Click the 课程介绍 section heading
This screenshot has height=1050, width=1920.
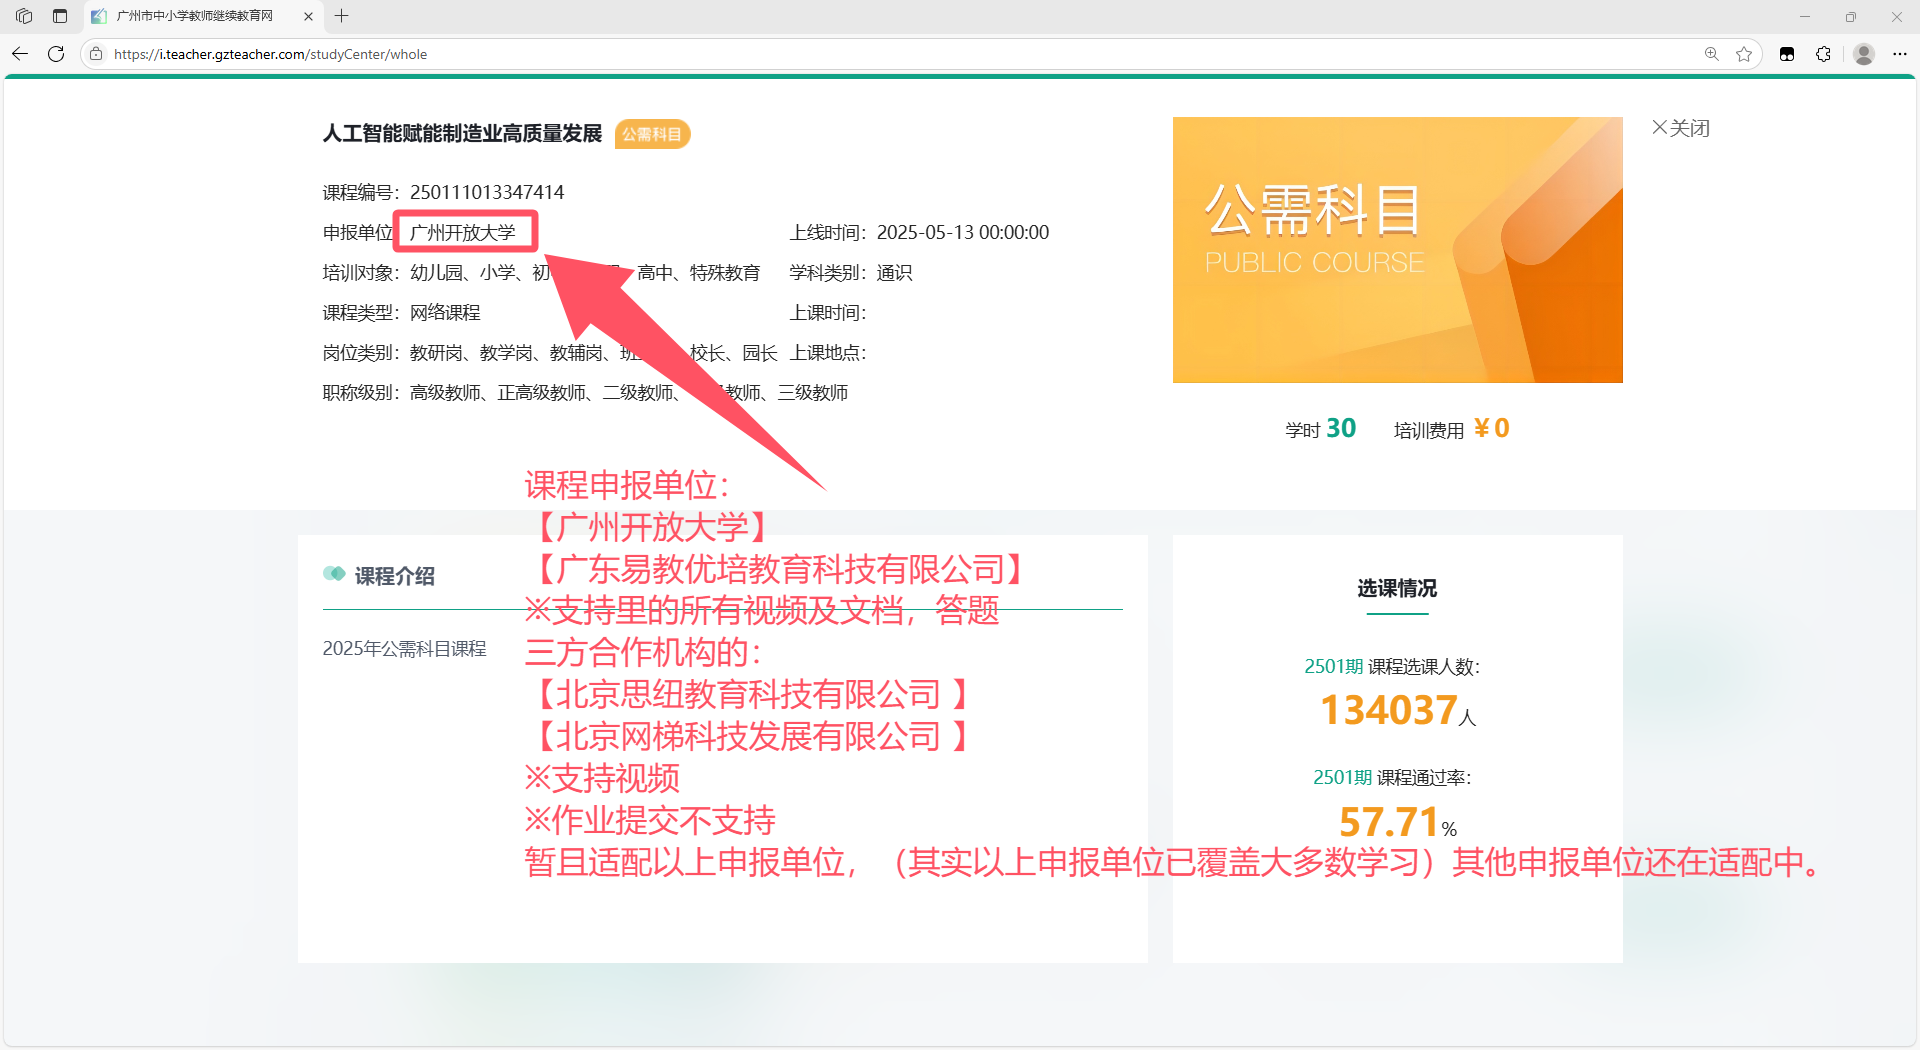394,576
